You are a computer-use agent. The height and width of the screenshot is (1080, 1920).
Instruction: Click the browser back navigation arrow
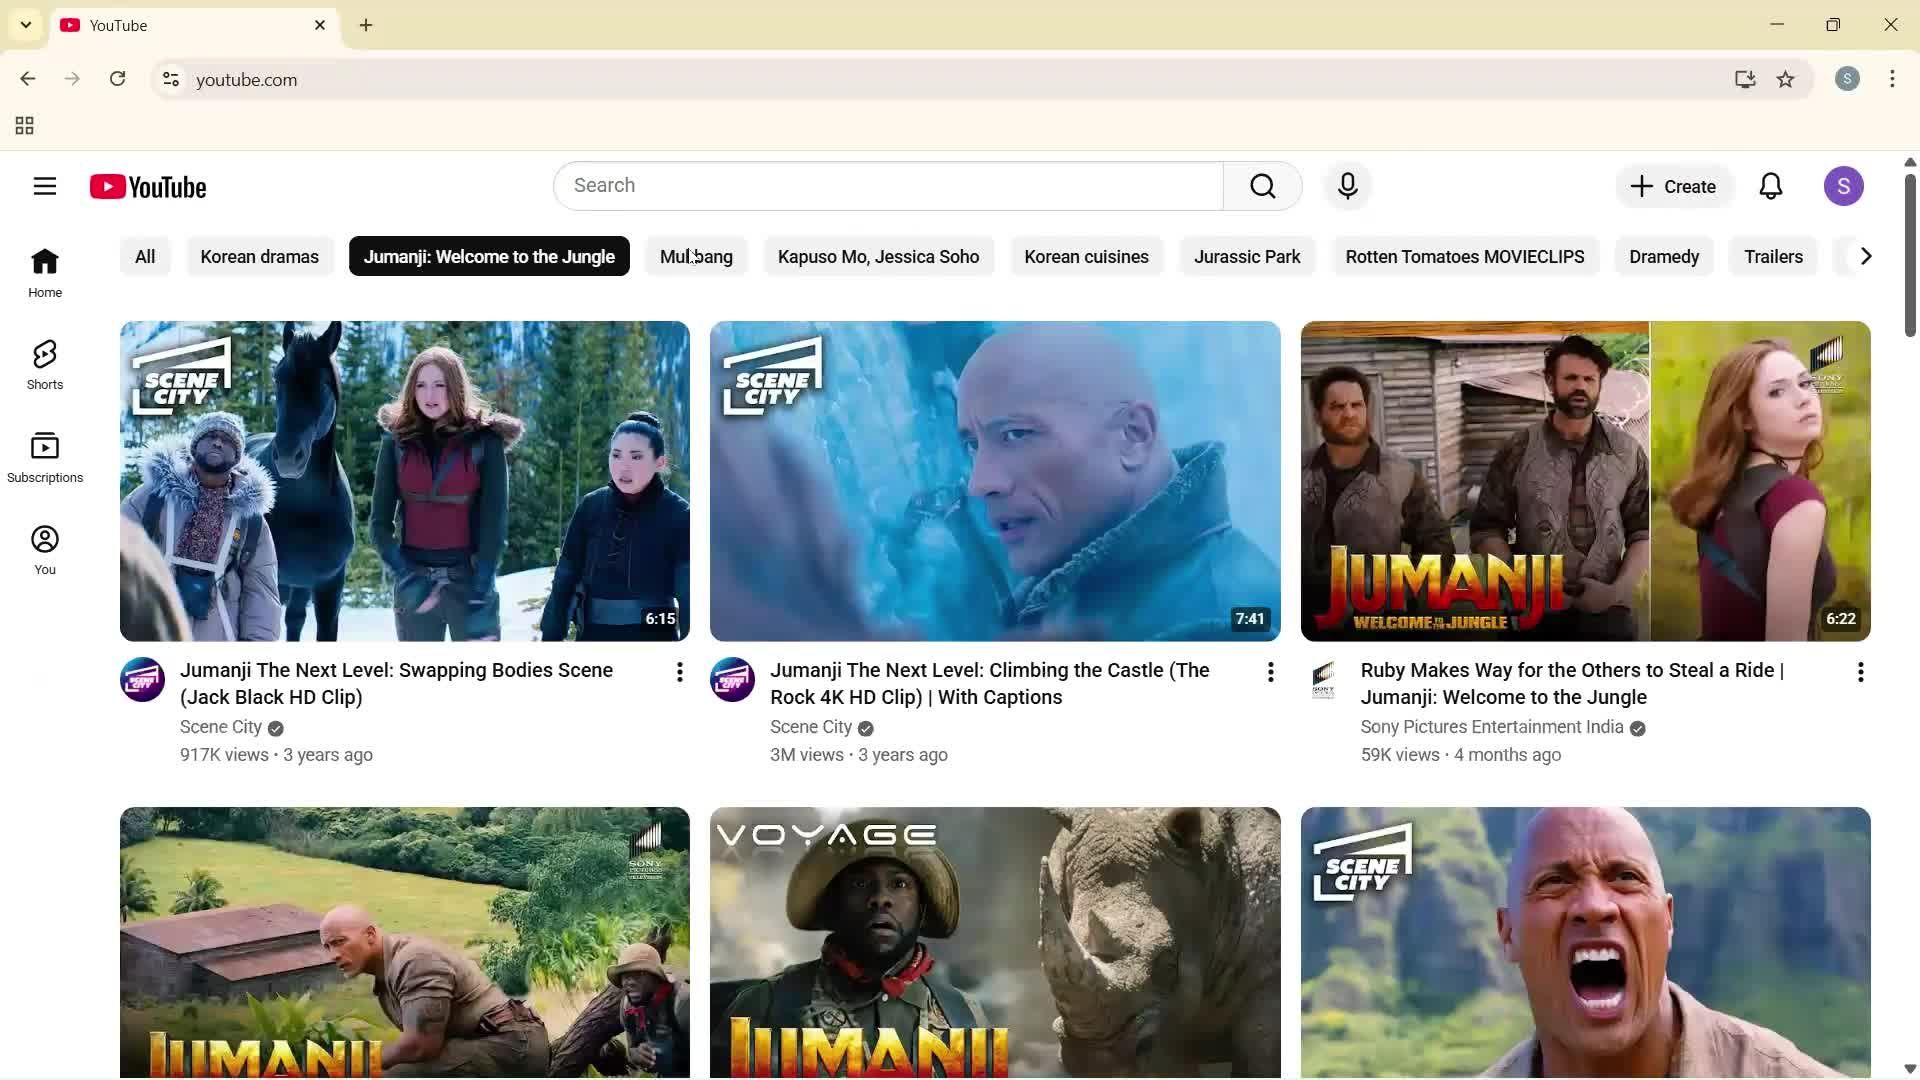pos(27,79)
